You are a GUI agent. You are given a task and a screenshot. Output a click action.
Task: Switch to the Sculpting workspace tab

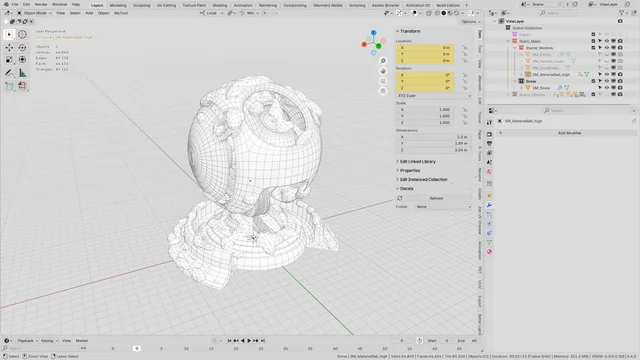point(142,5)
